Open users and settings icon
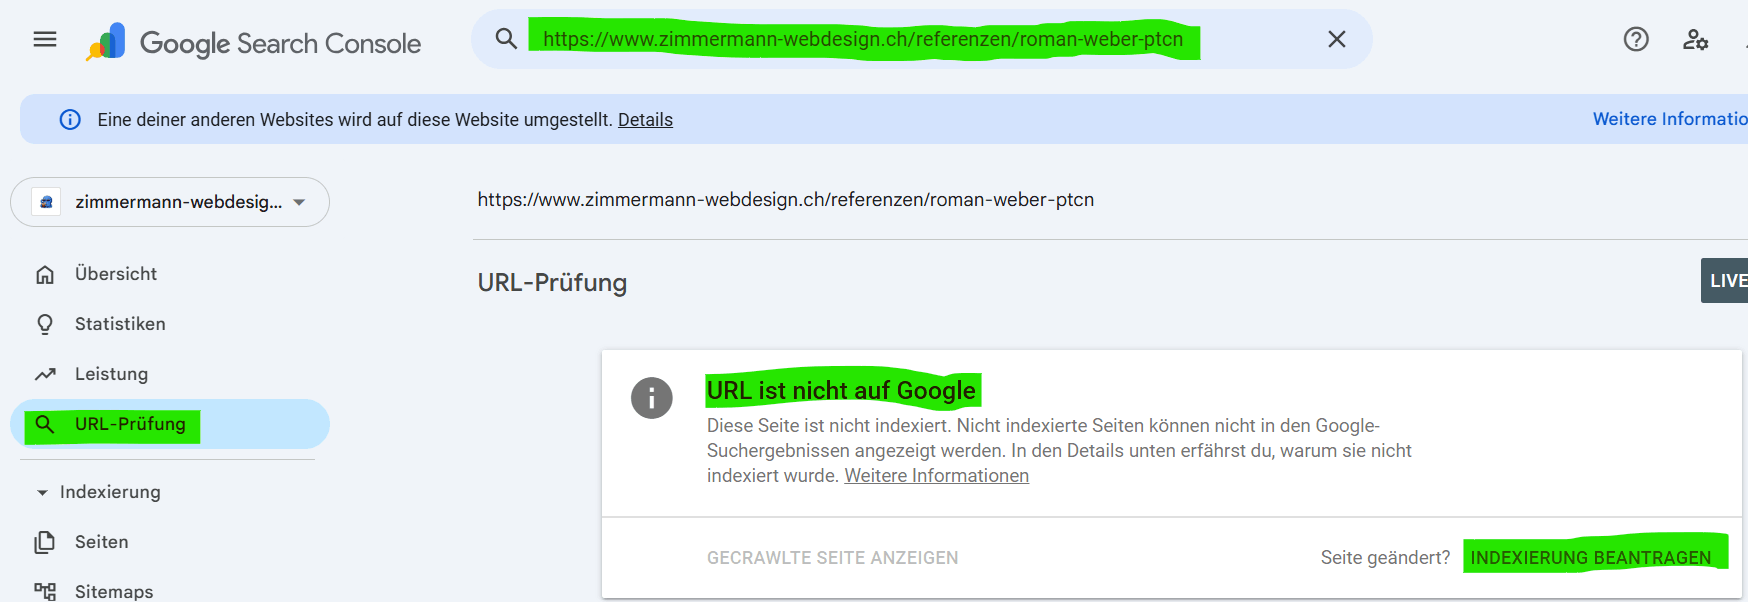Image resolution: width=1748 pixels, height=602 pixels. click(1695, 39)
